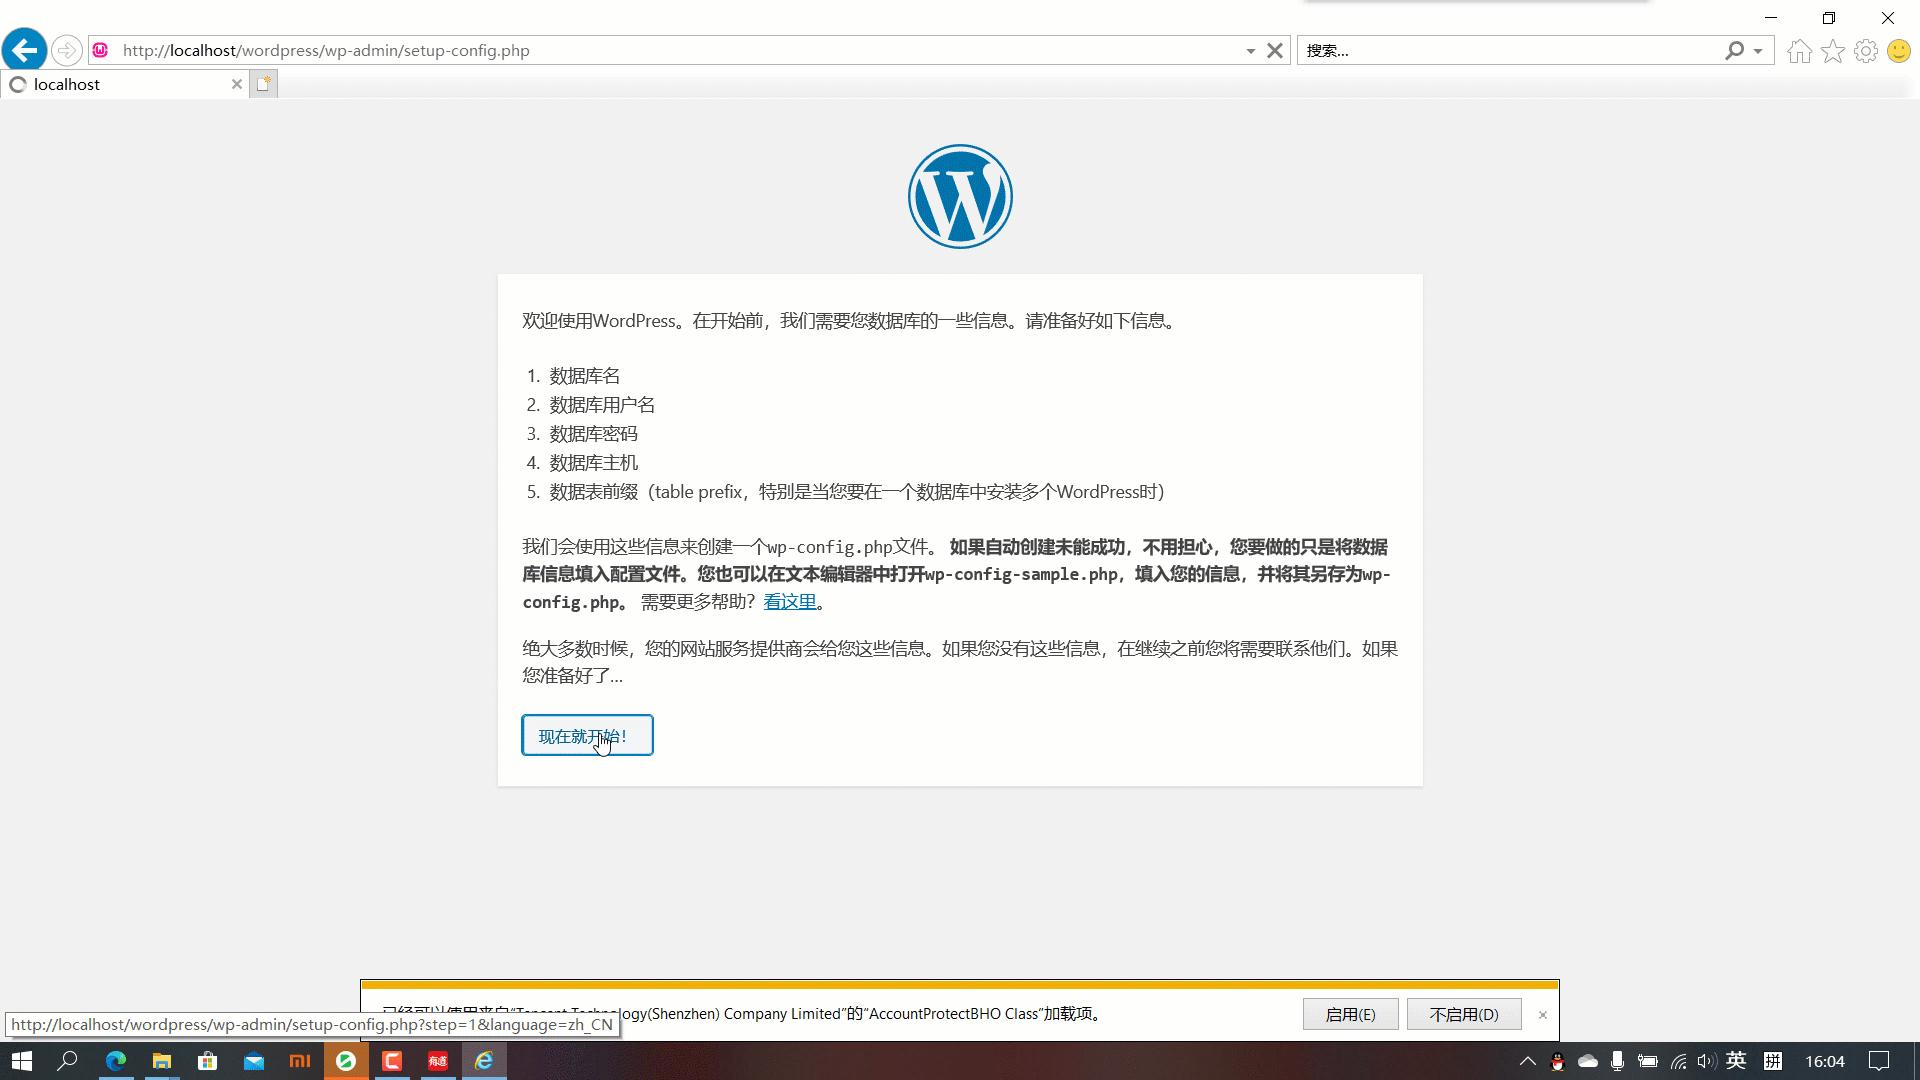Screen dimensions: 1920x1080
Task: Open the notification center icon
Action: coord(1879,1061)
